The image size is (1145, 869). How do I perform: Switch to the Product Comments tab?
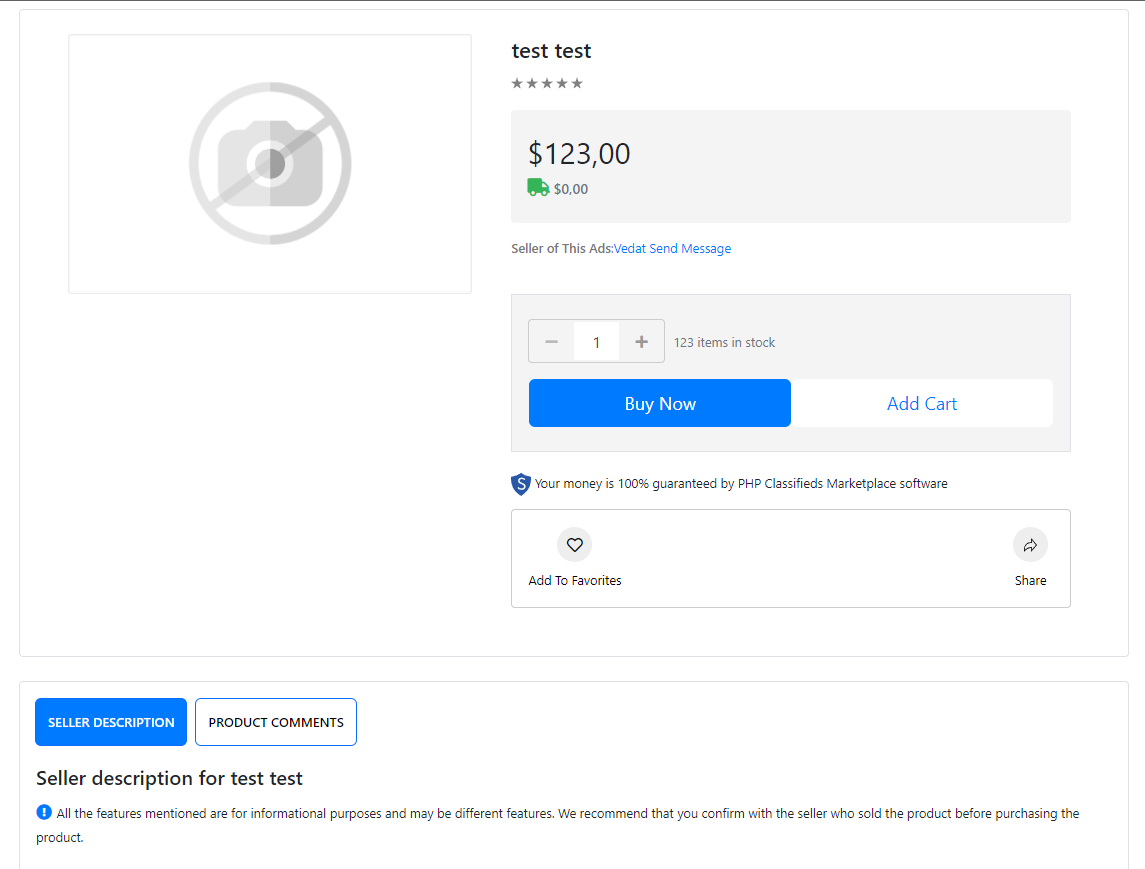[276, 722]
